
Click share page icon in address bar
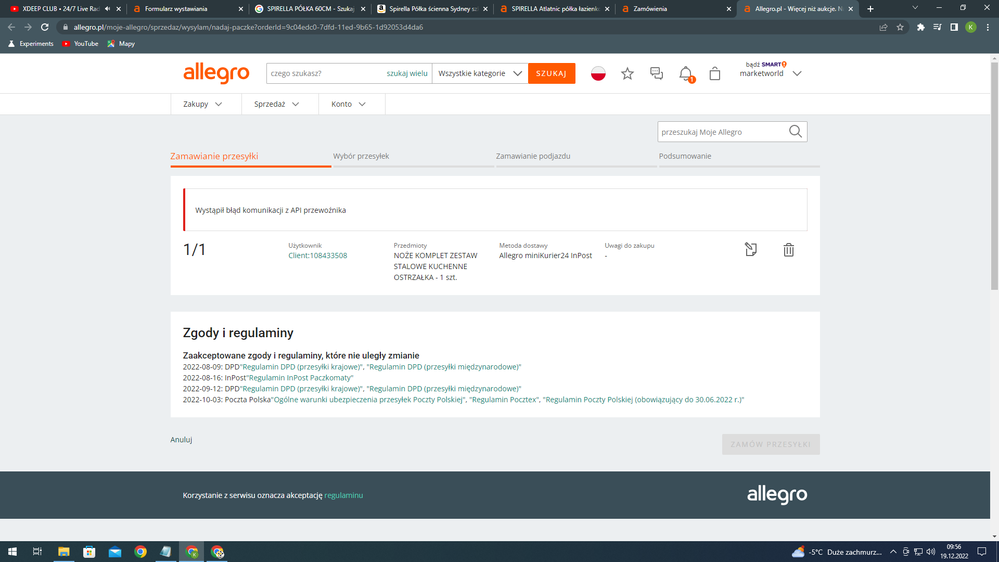[x=883, y=27]
